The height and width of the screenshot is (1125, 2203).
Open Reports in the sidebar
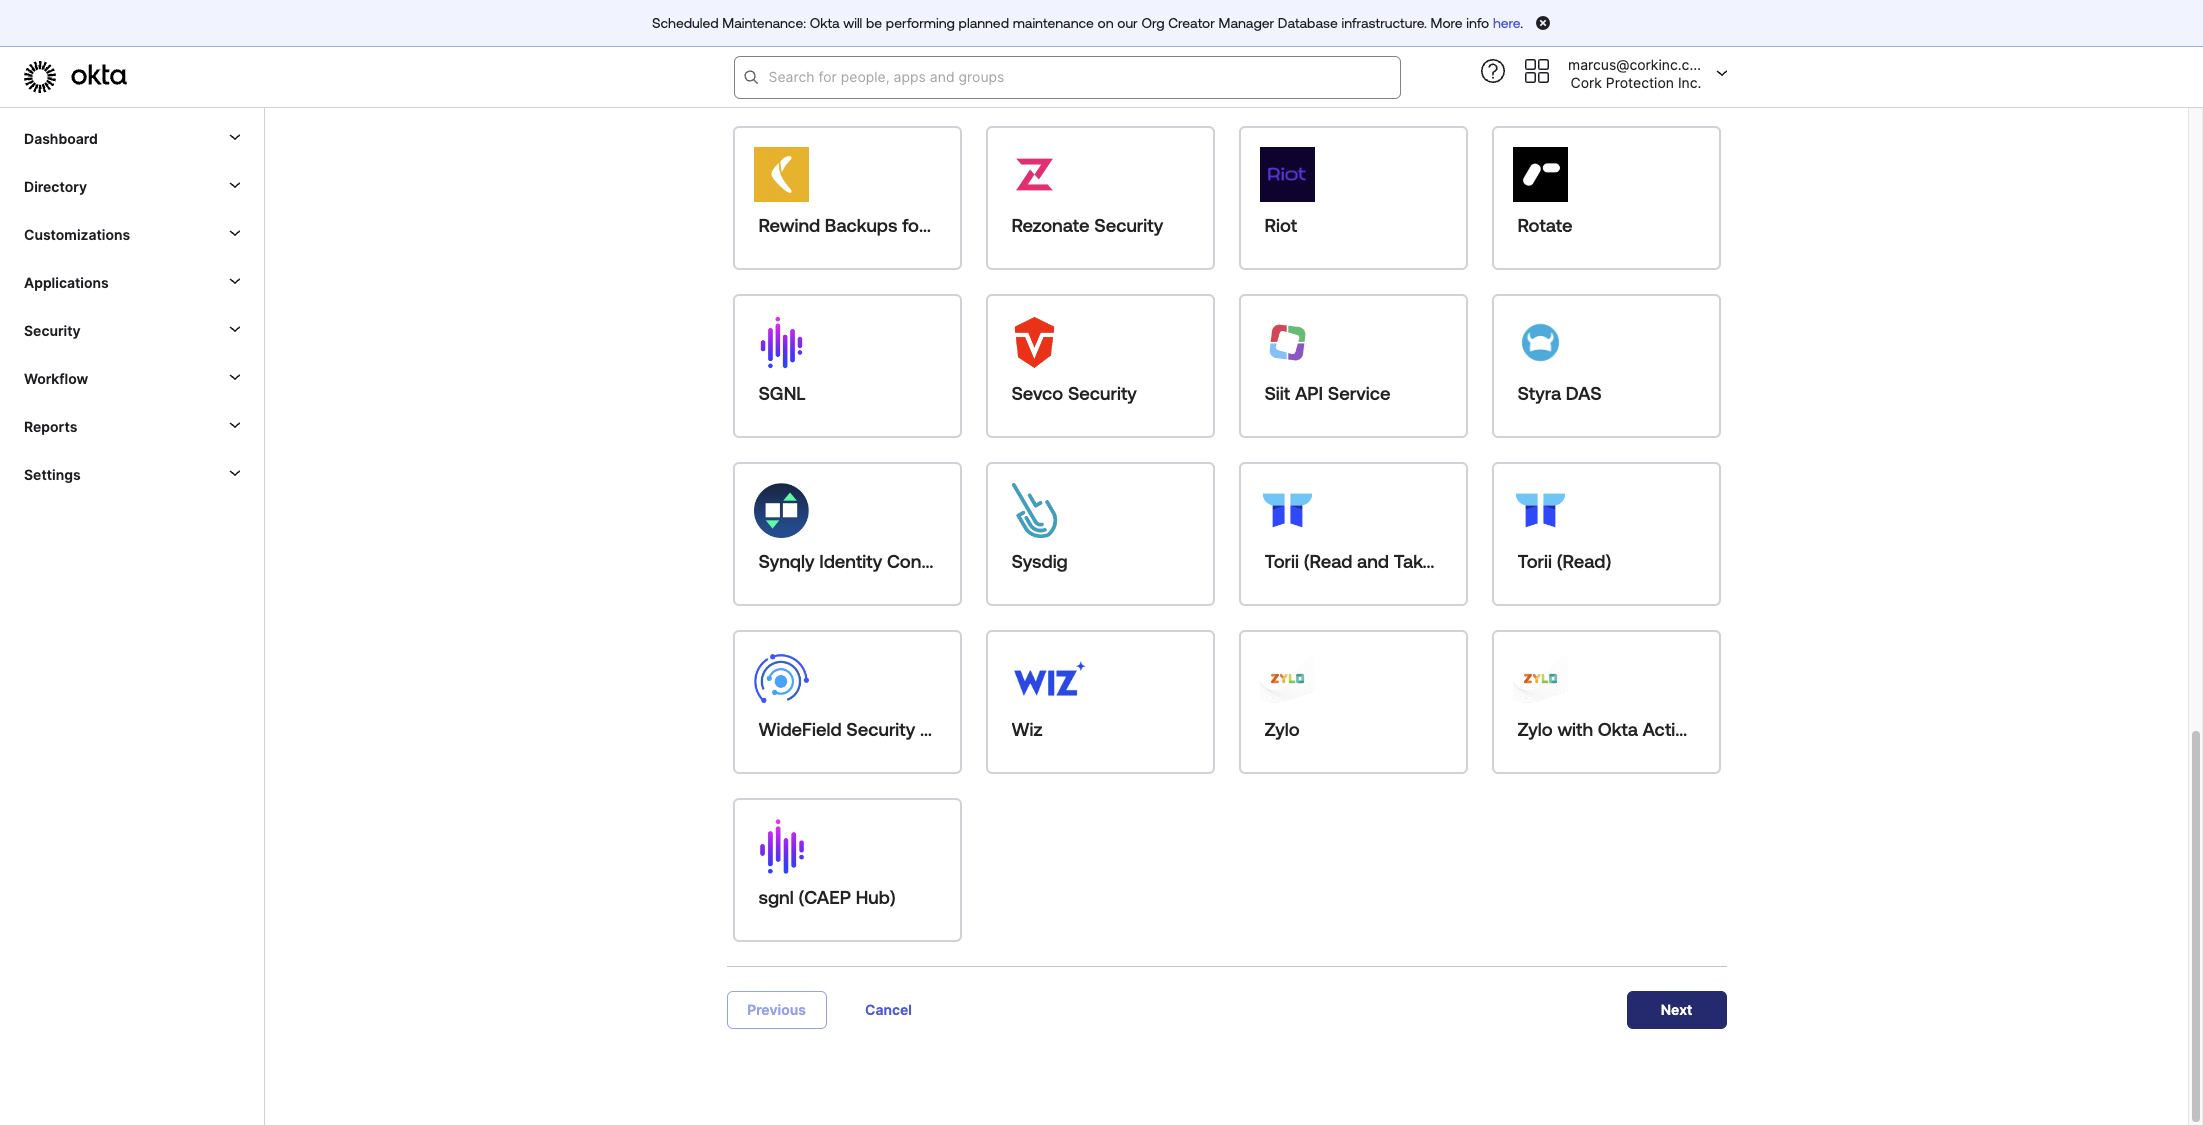click(x=132, y=427)
